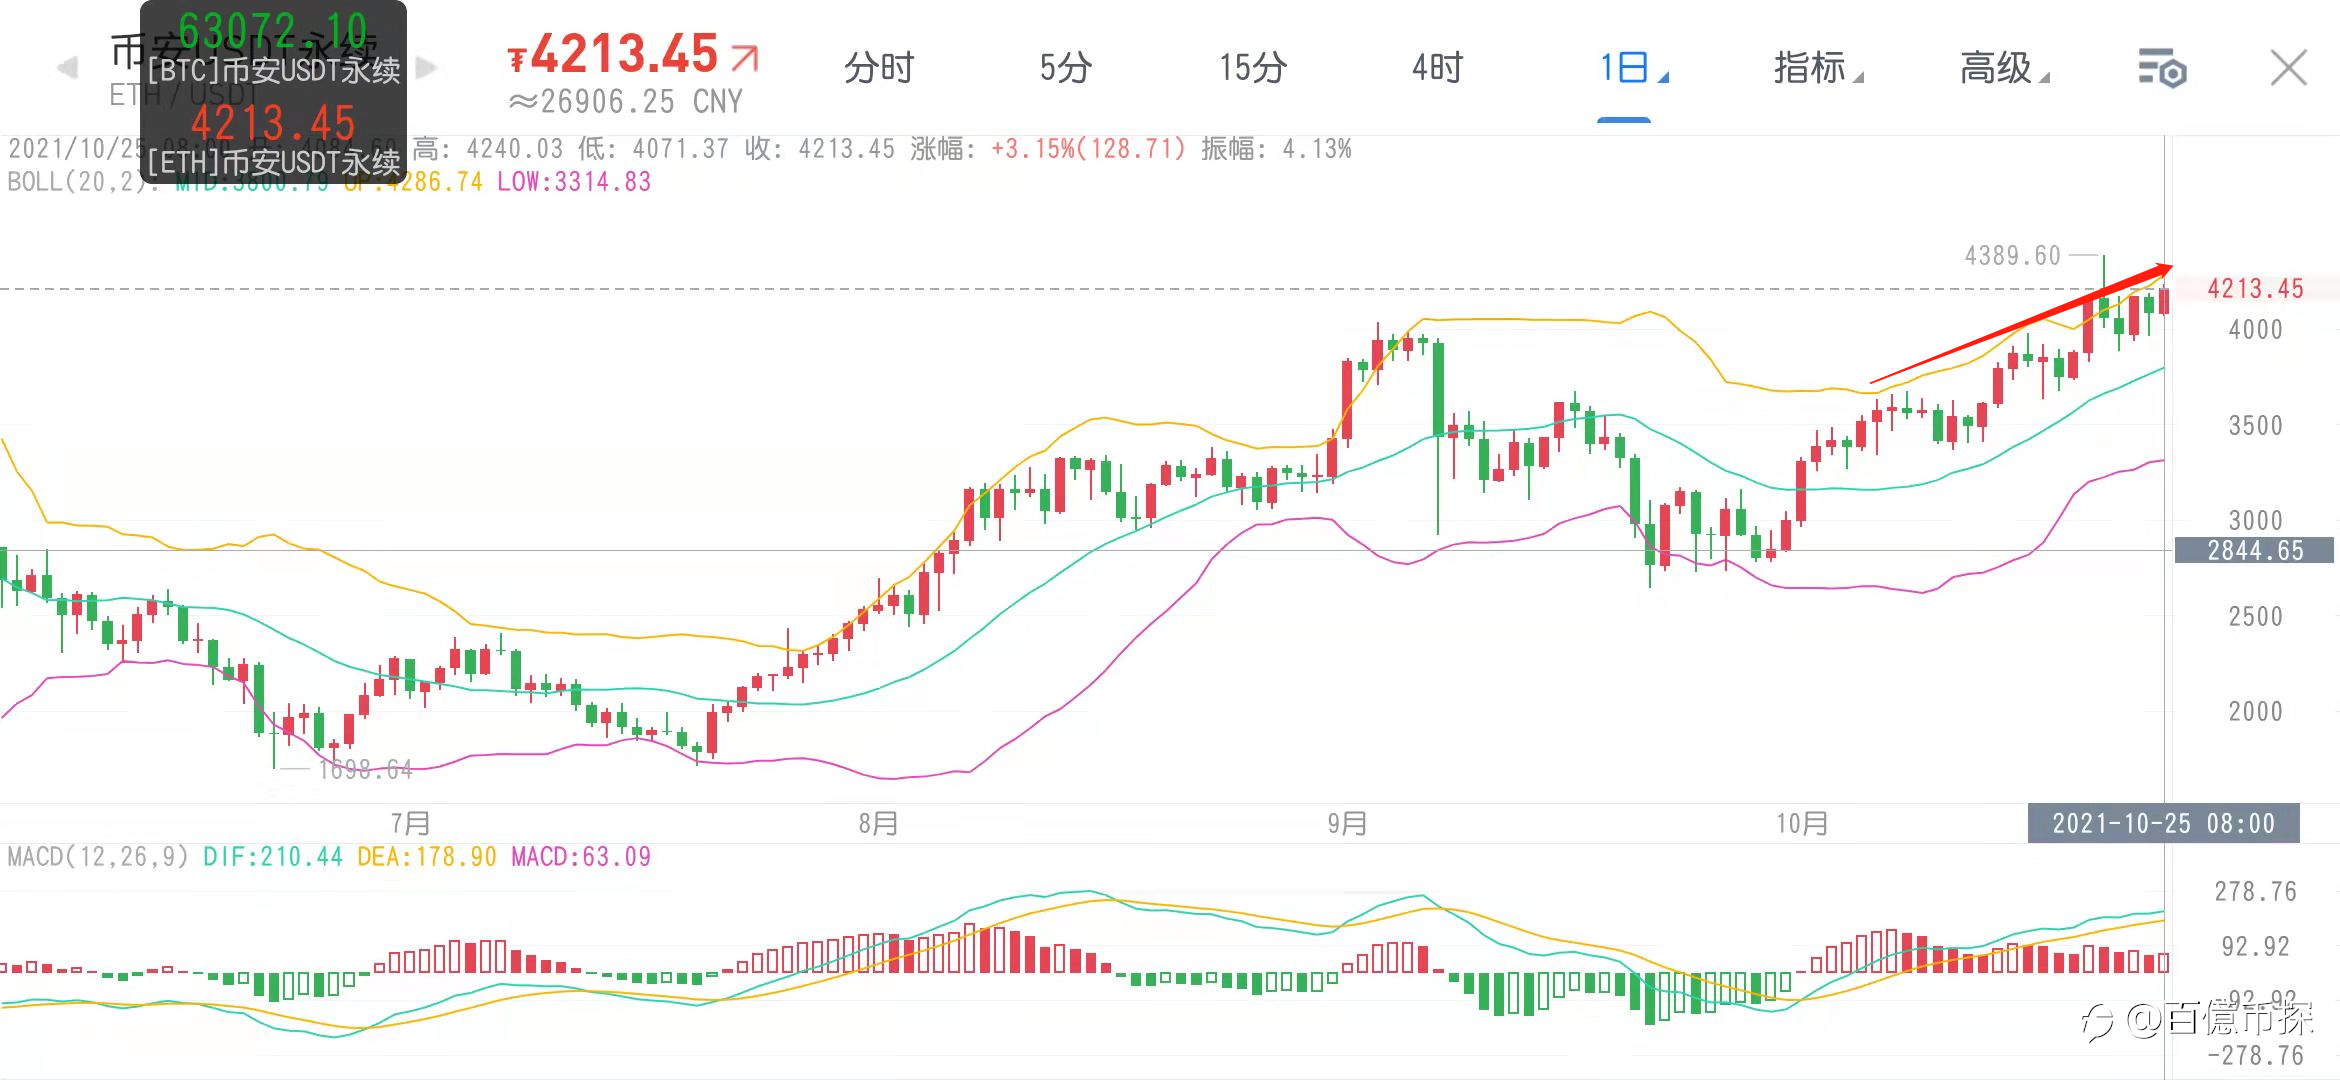The width and height of the screenshot is (2340, 1080).
Task: Click the 低: 4071.37 value
Action: tap(653, 149)
